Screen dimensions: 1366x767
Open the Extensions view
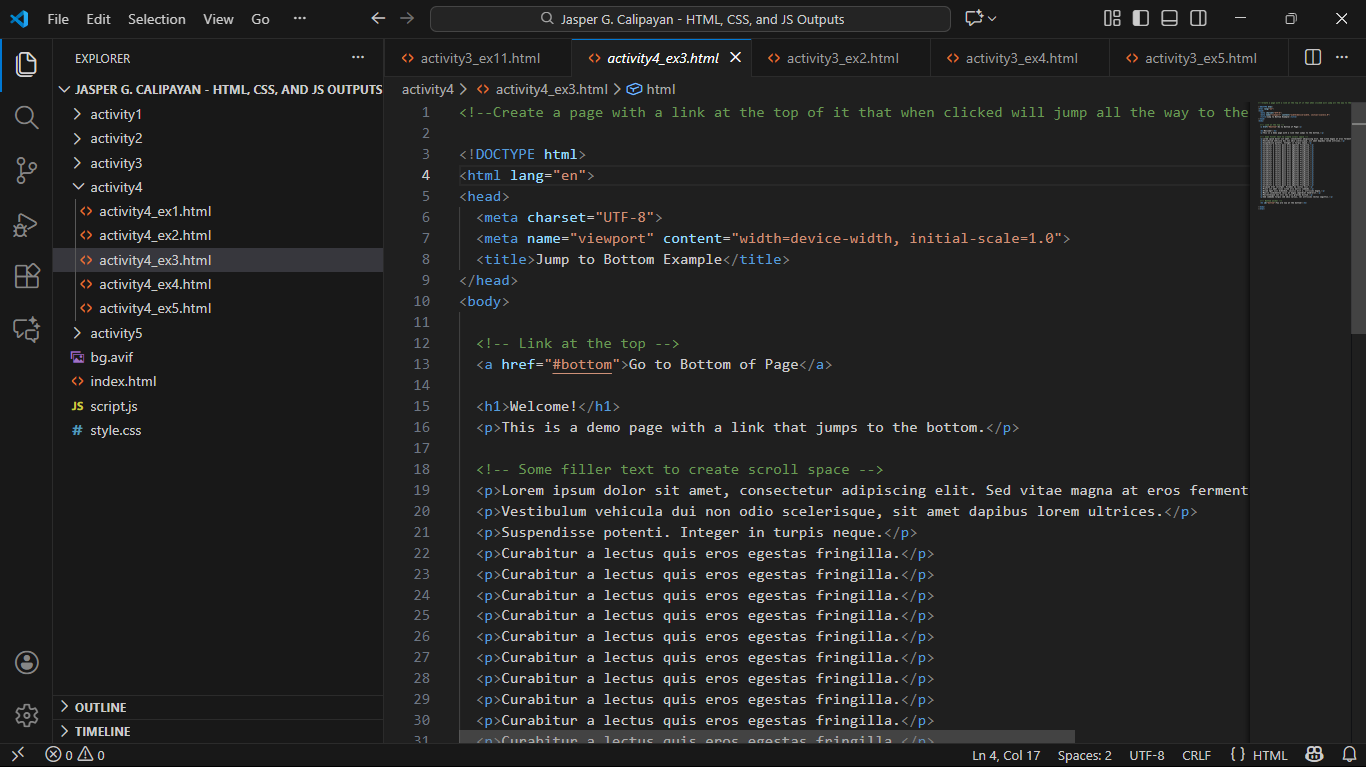tap(27, 277)
